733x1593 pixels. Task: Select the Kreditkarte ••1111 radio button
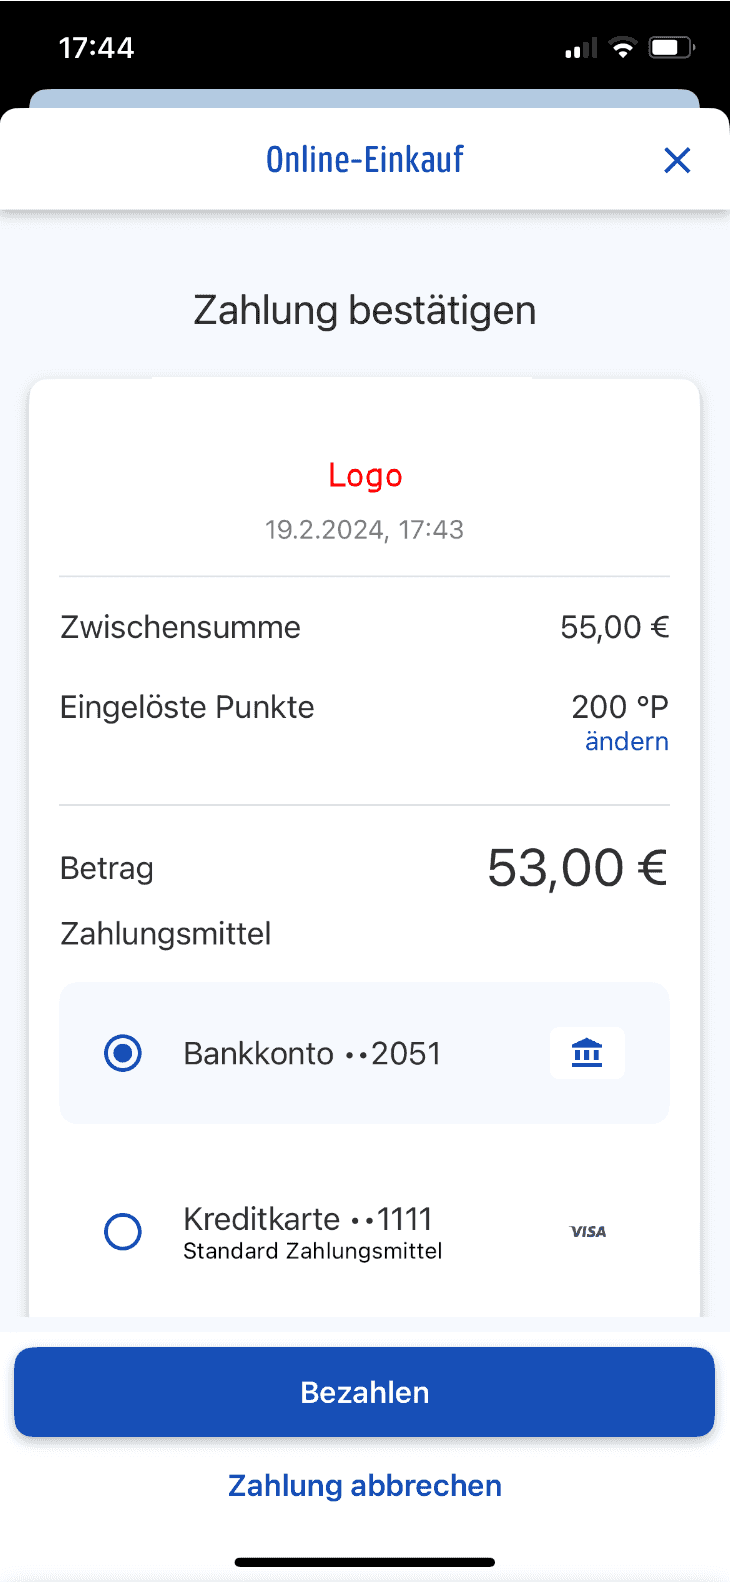pos(123,1232)
